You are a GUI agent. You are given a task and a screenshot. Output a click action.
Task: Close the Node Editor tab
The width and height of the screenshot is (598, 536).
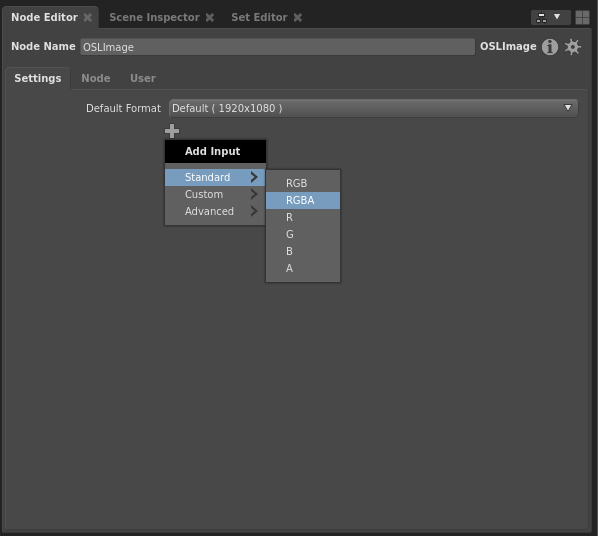tap(88, 18)
